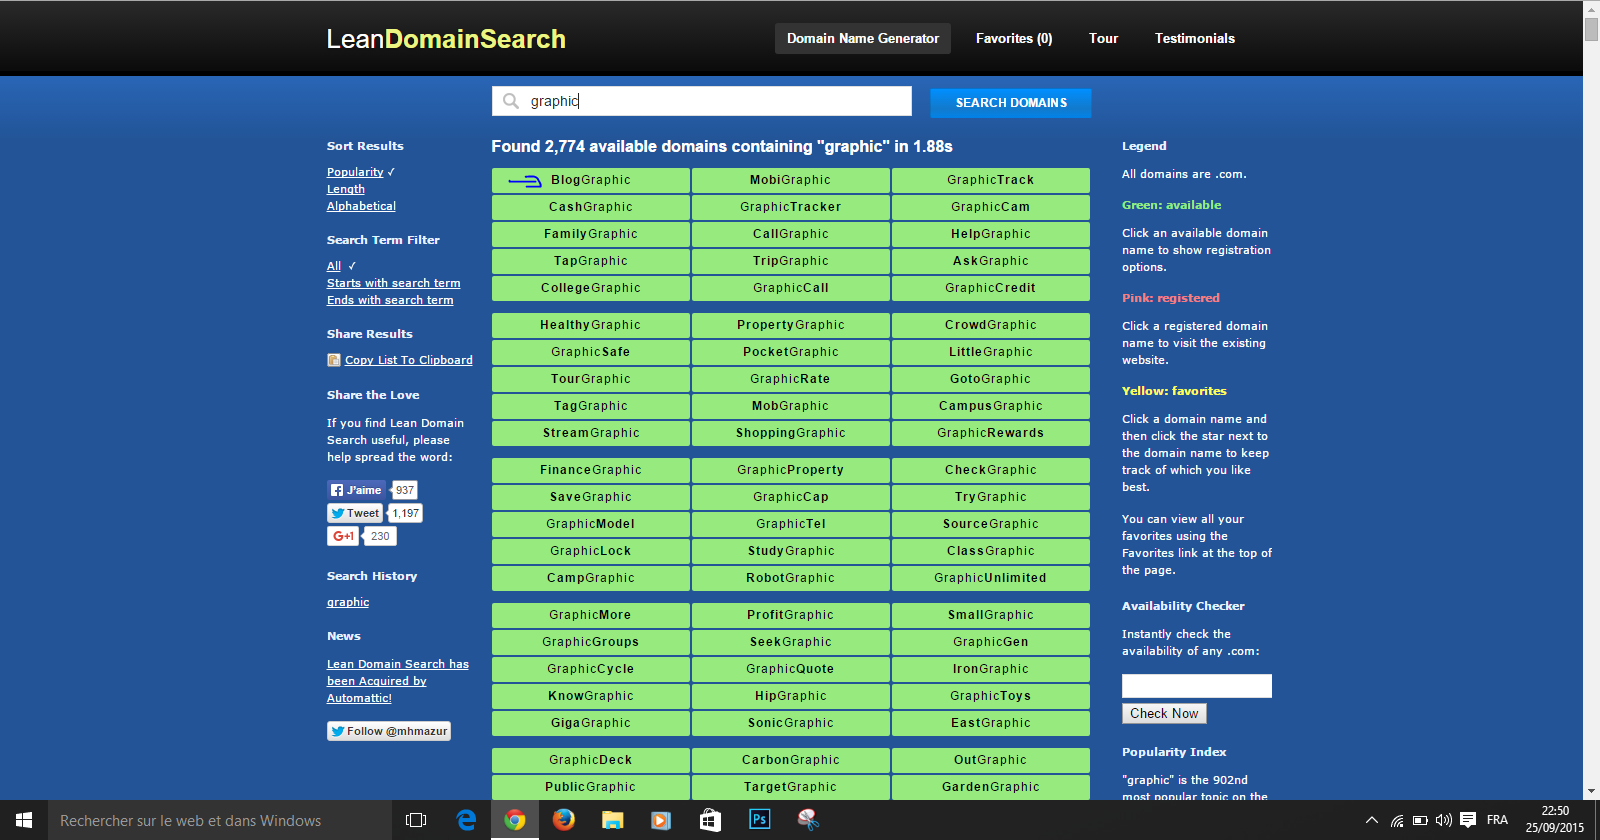Open Firefox from the taskbar
The height and width of the screenshot is (840, 1600).
(x=564, y=820)
